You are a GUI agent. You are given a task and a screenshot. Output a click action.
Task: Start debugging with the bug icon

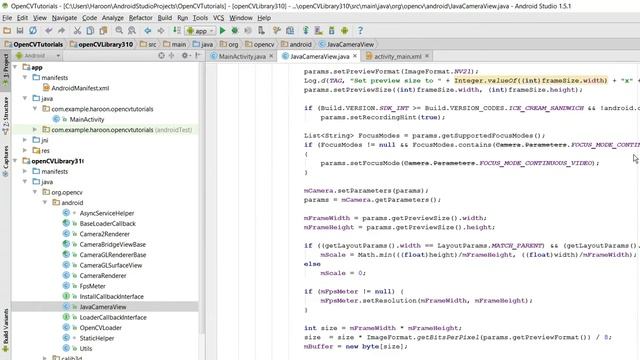[235, 31]
